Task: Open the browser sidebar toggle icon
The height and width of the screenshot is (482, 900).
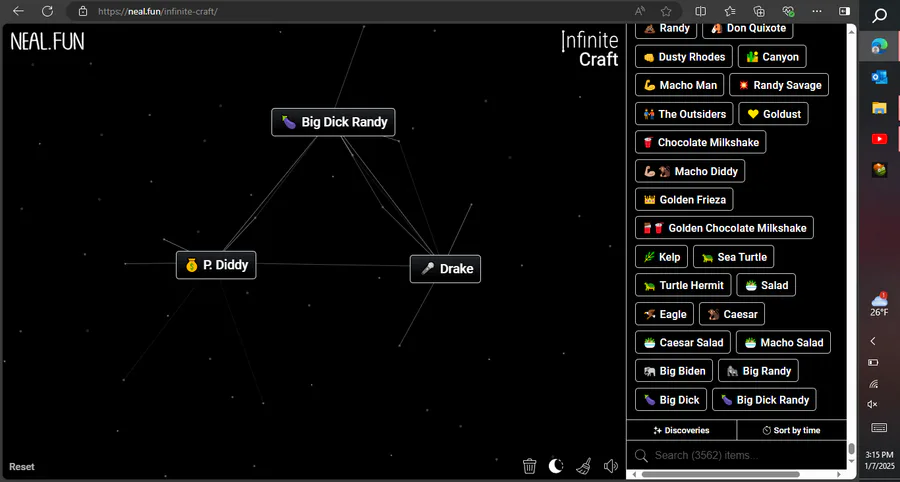Action: [x=844, y=11]
